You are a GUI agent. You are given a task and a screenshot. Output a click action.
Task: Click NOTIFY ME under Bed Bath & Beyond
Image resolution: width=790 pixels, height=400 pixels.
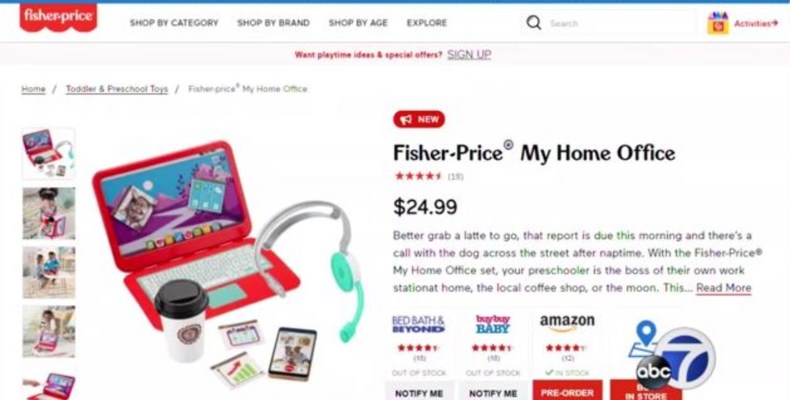click(419, 391)
